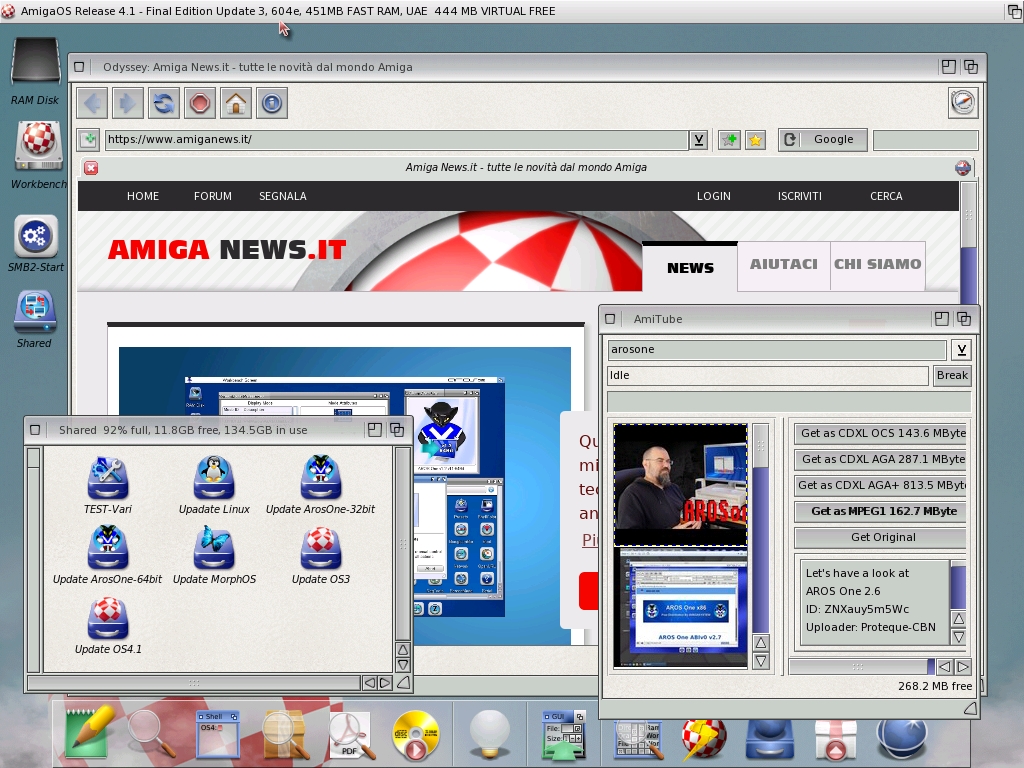
Task: Expand the URL history dropdown
Action: click(x=699, y=140)
